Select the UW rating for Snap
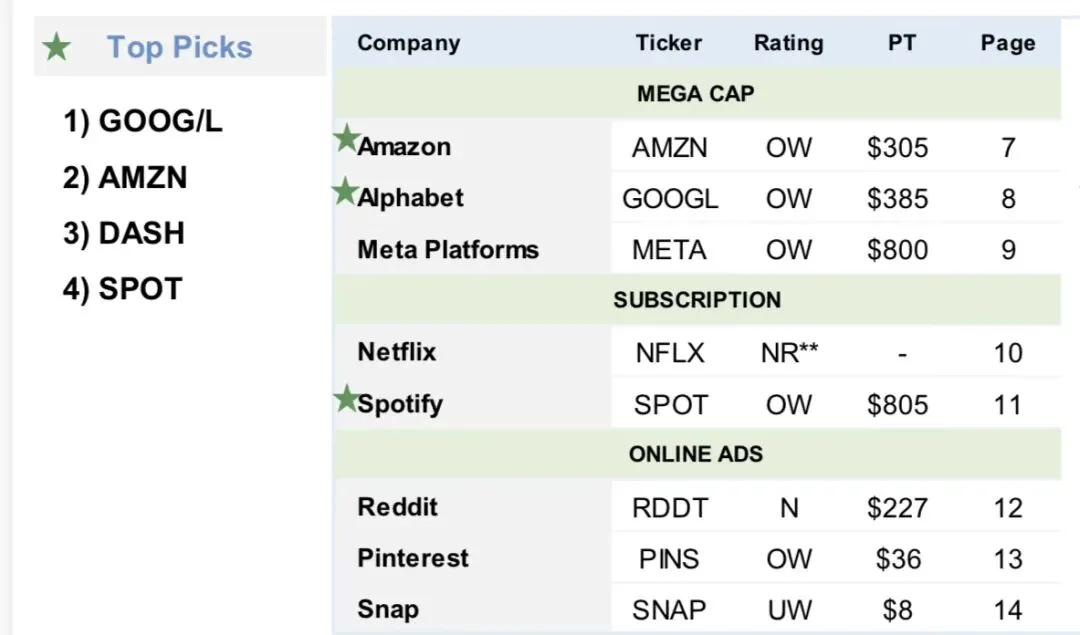The height and width of the screenshot is (635, 1080). pyautogui.click(x=789, y=610)
